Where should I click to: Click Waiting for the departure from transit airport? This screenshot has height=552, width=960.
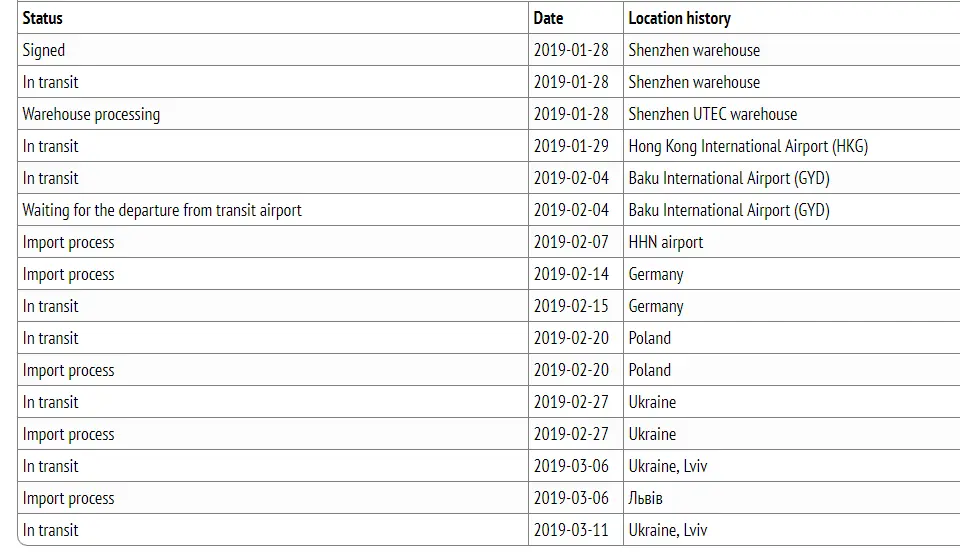(273, 210)
